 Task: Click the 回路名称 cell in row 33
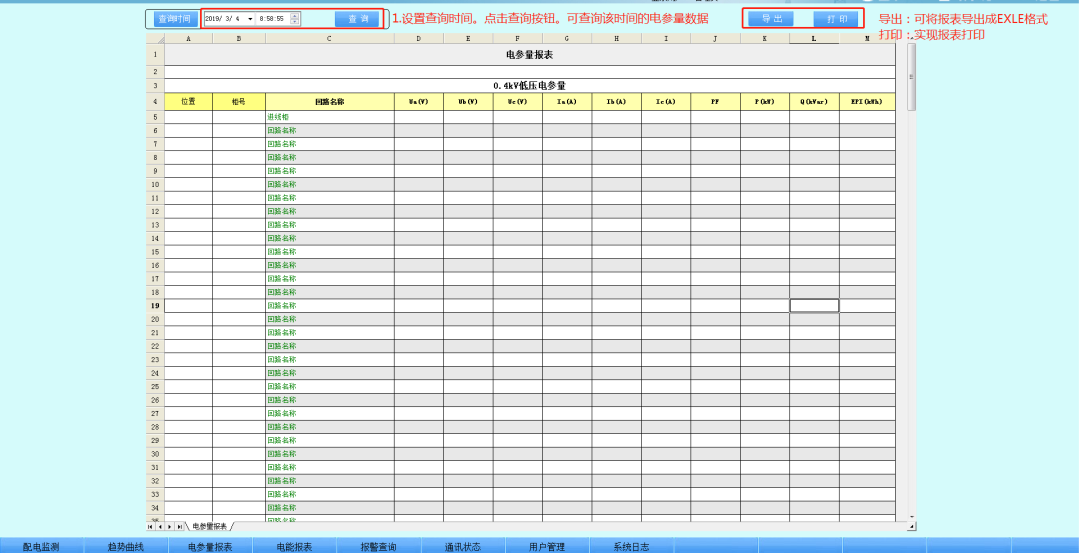[329, 494]
